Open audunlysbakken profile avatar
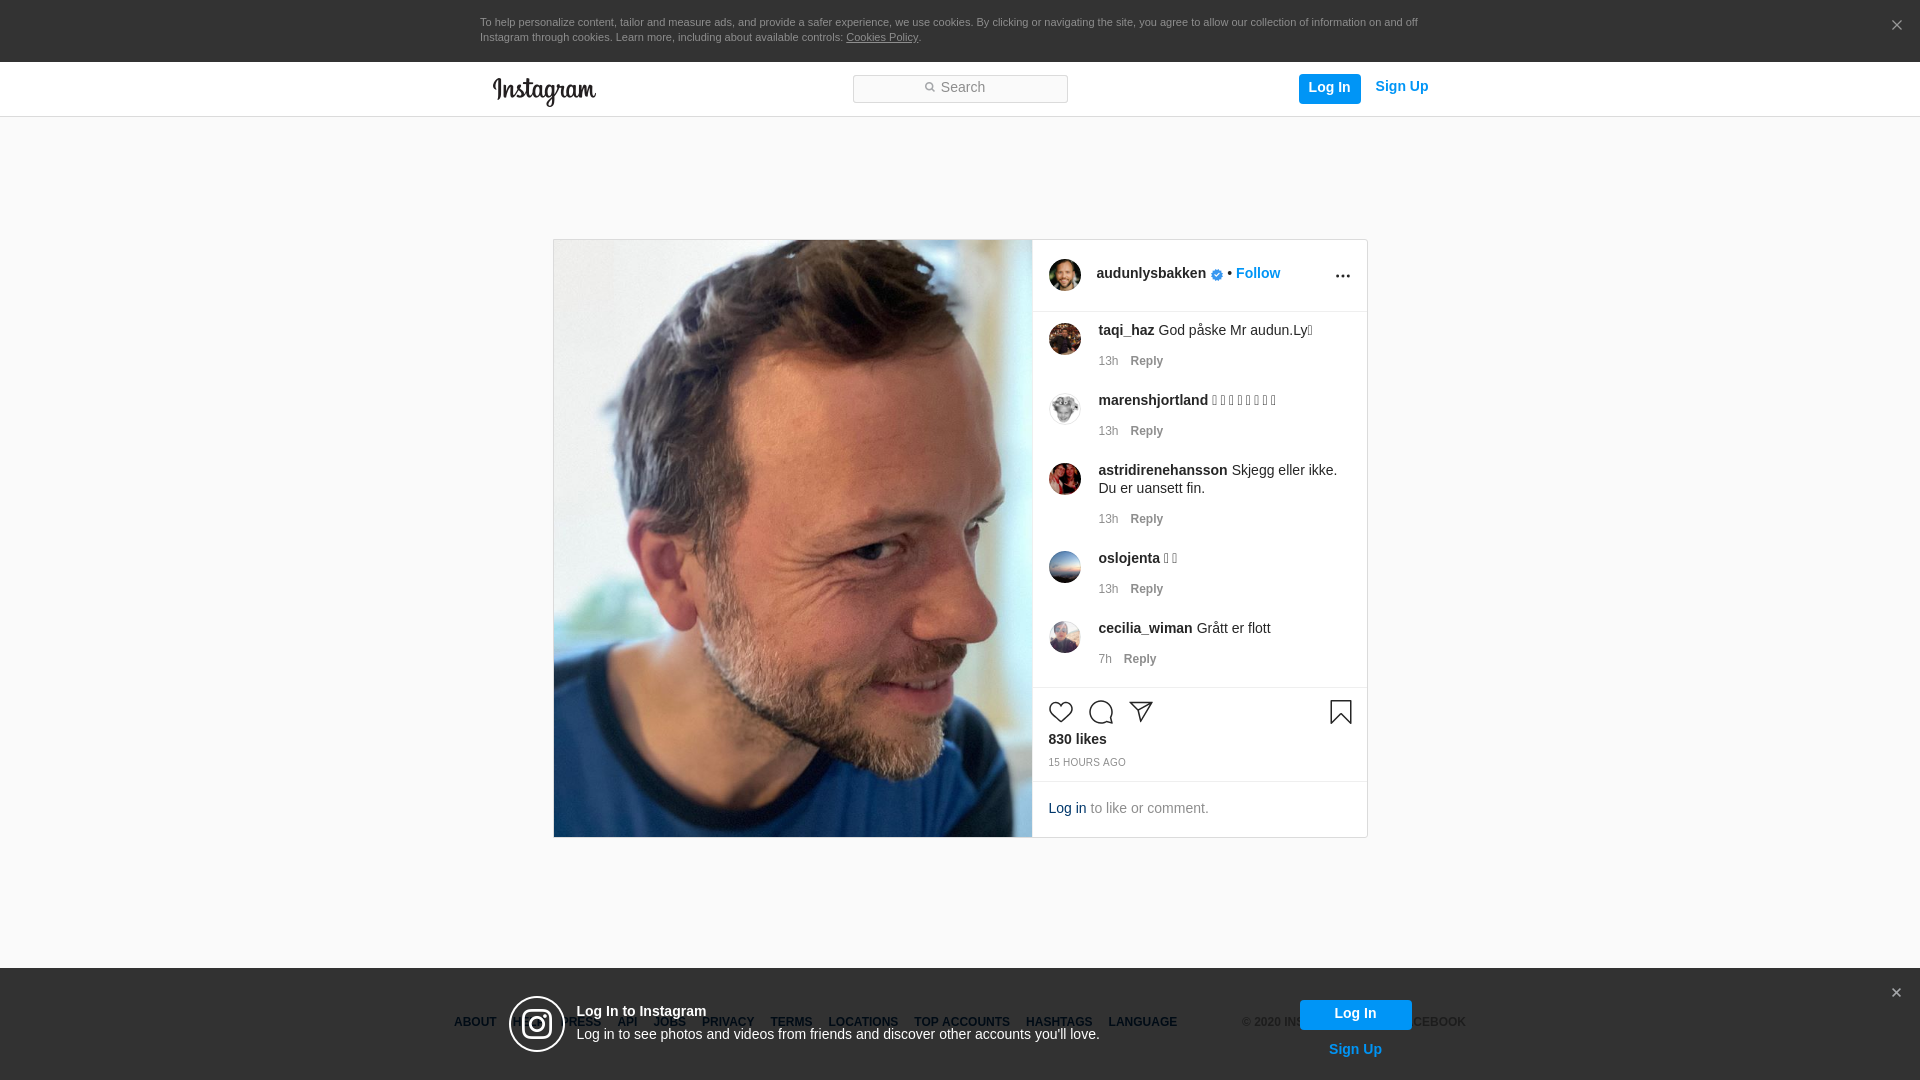Viewport: 1920px width, 1080px height. 1064,275
